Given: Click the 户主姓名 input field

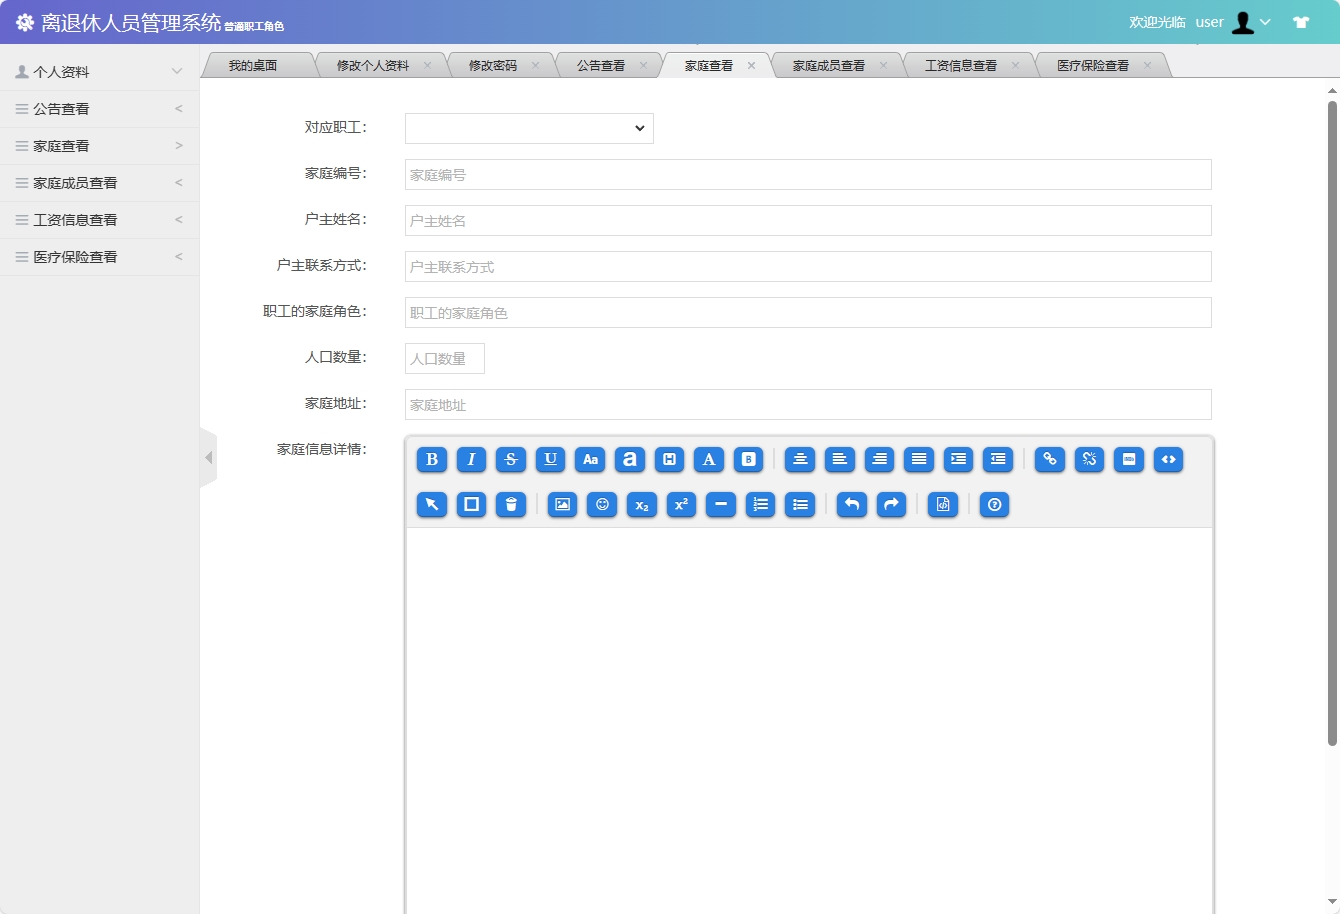Looking at the screenshot, I should point(808,221).
